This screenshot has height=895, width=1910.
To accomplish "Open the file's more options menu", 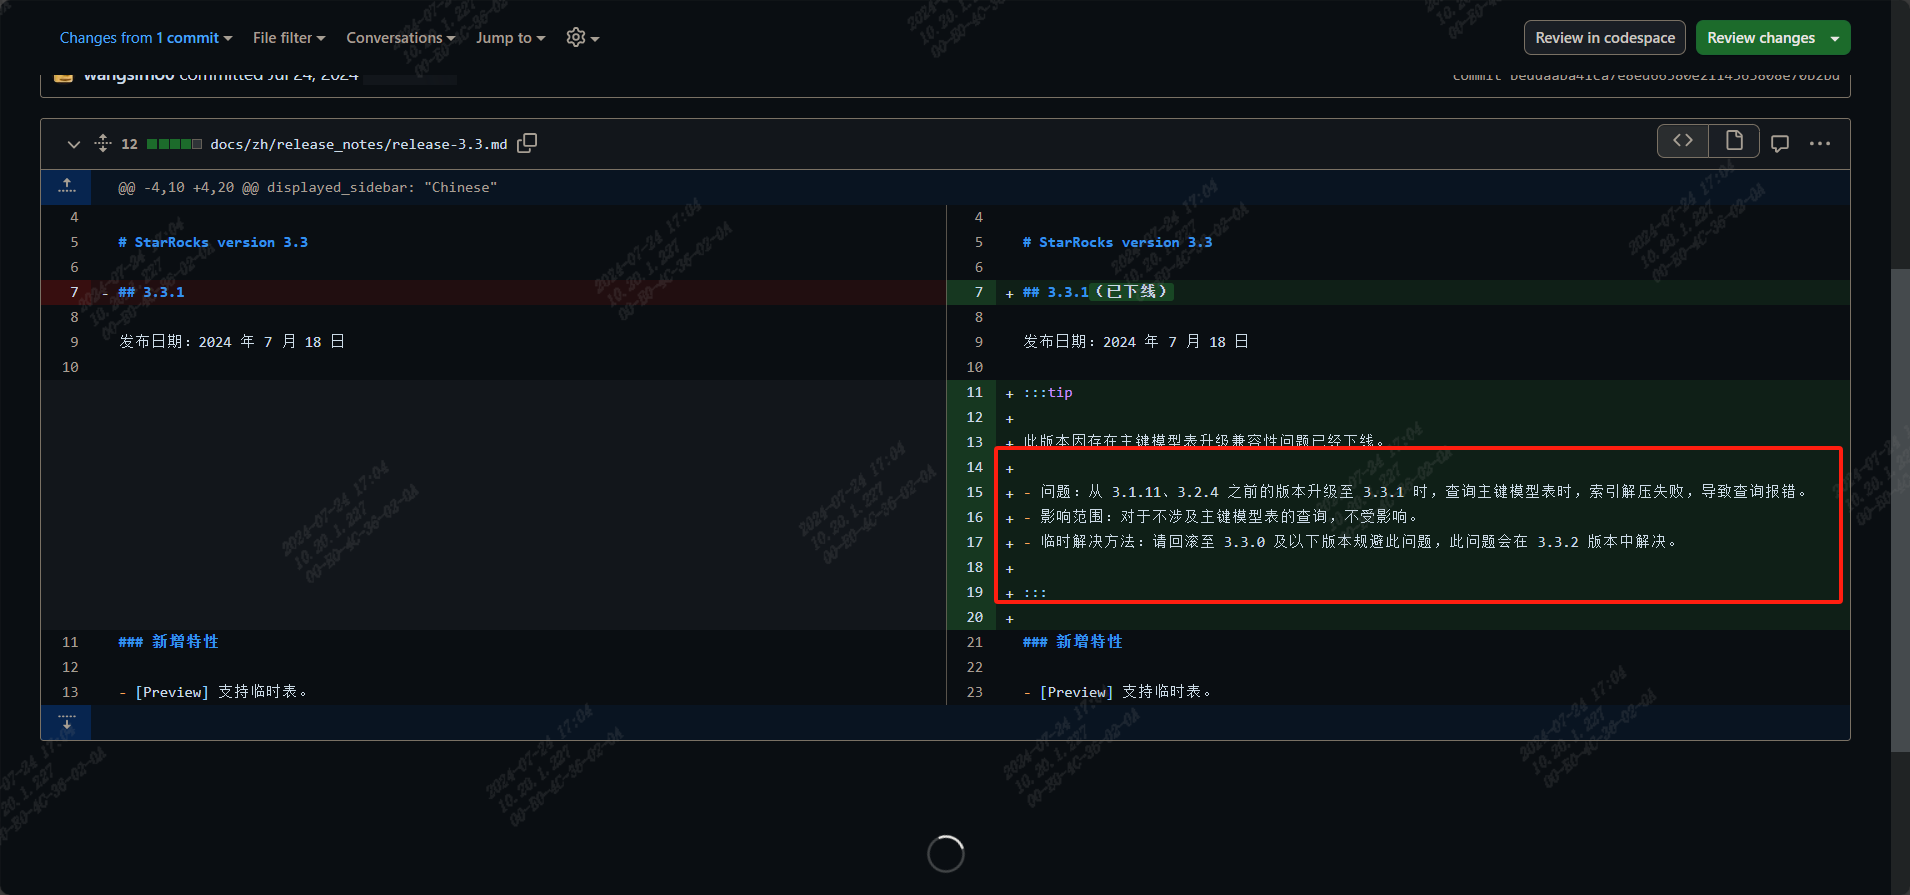I will [x=1820, y=143].
